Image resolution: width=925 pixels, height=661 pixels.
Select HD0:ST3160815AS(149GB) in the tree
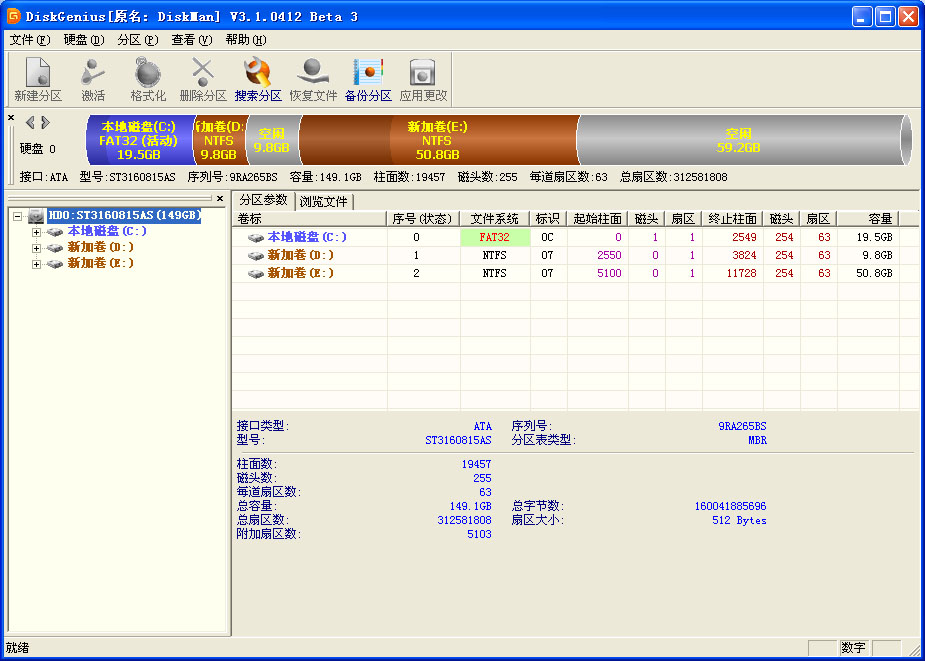pyautogui.click(x=124, y=215)
